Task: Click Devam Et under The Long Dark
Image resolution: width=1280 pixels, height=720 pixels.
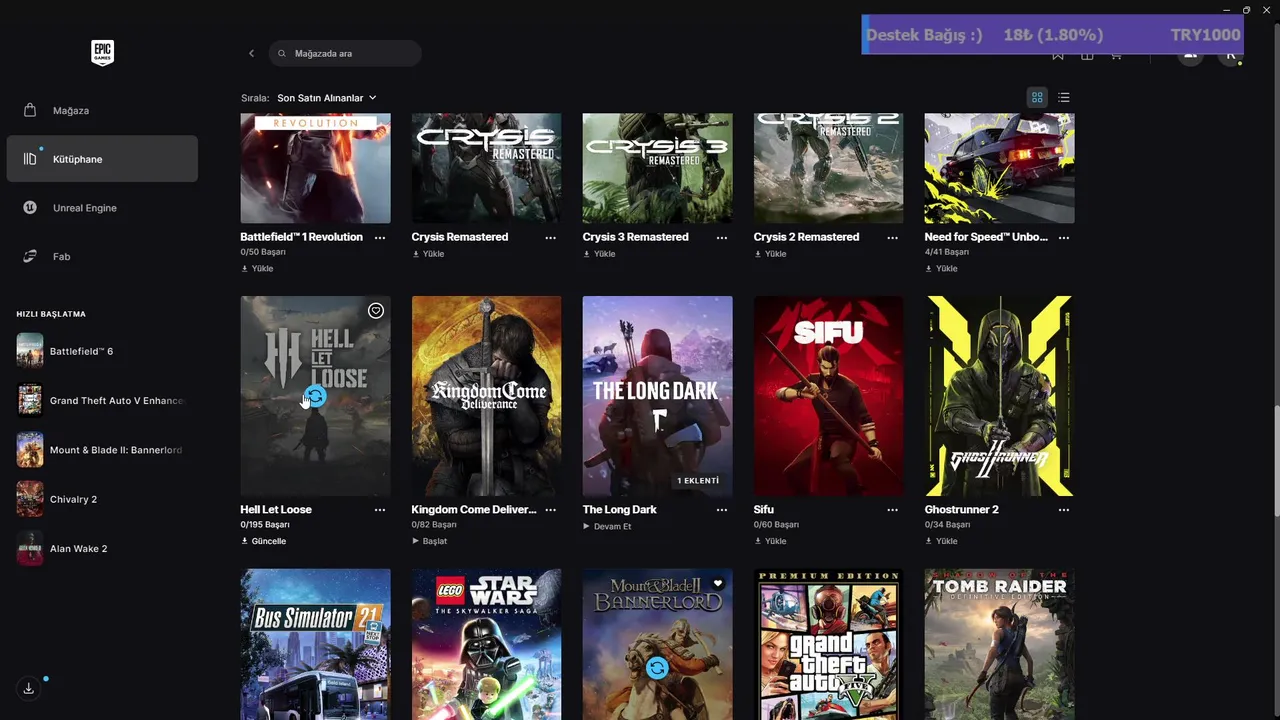Action: click(x=607, y=526)
